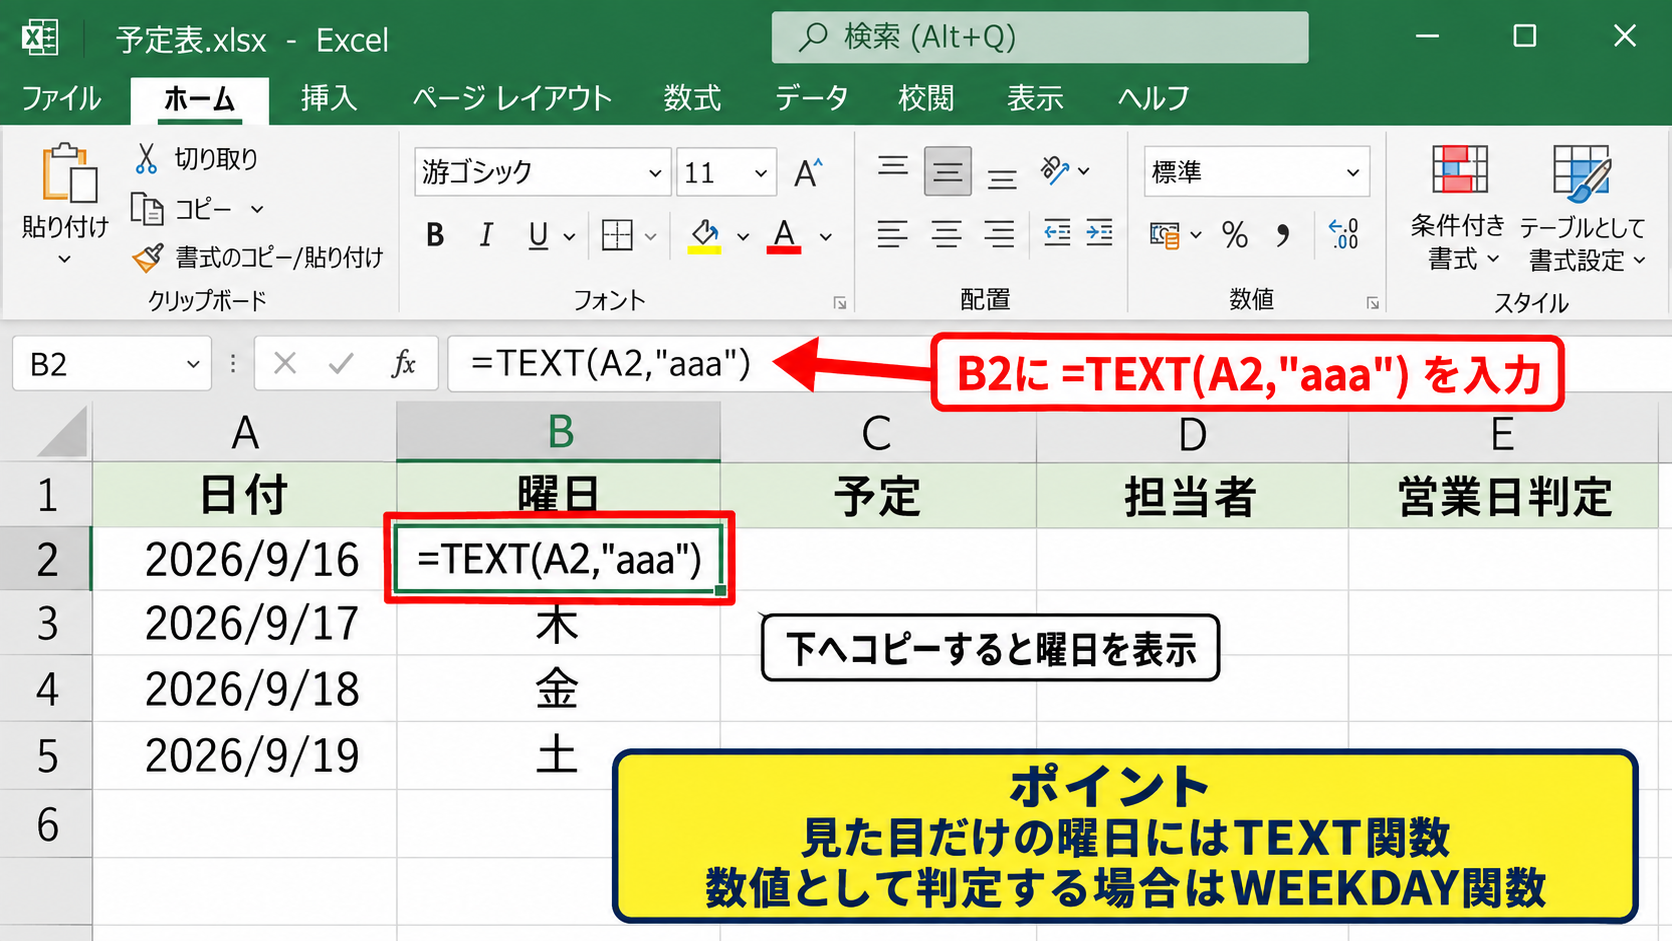Click the increase indent icon
This screenshot has width=1672, height=941.
point(1099,234)
